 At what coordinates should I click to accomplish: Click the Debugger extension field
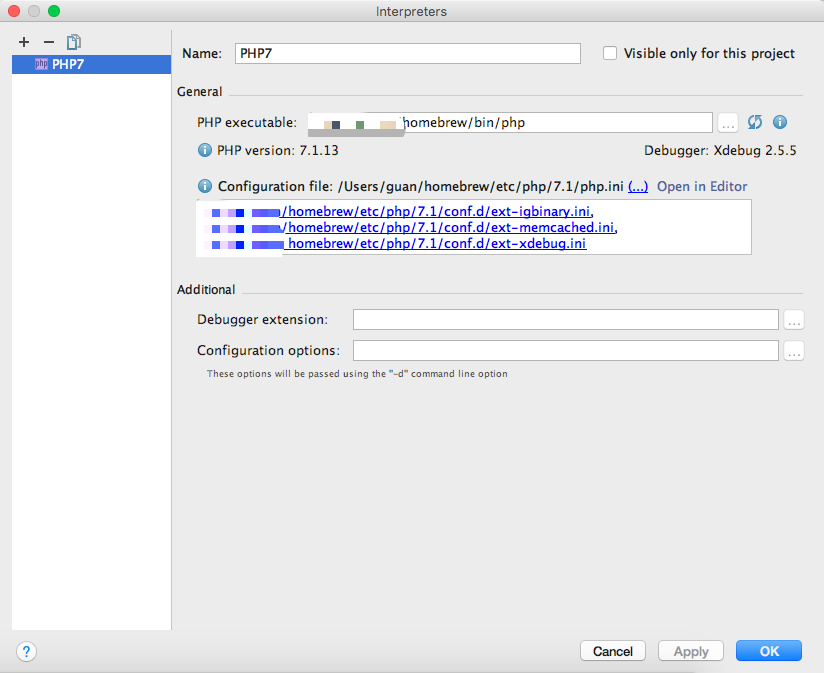point(565,319)
